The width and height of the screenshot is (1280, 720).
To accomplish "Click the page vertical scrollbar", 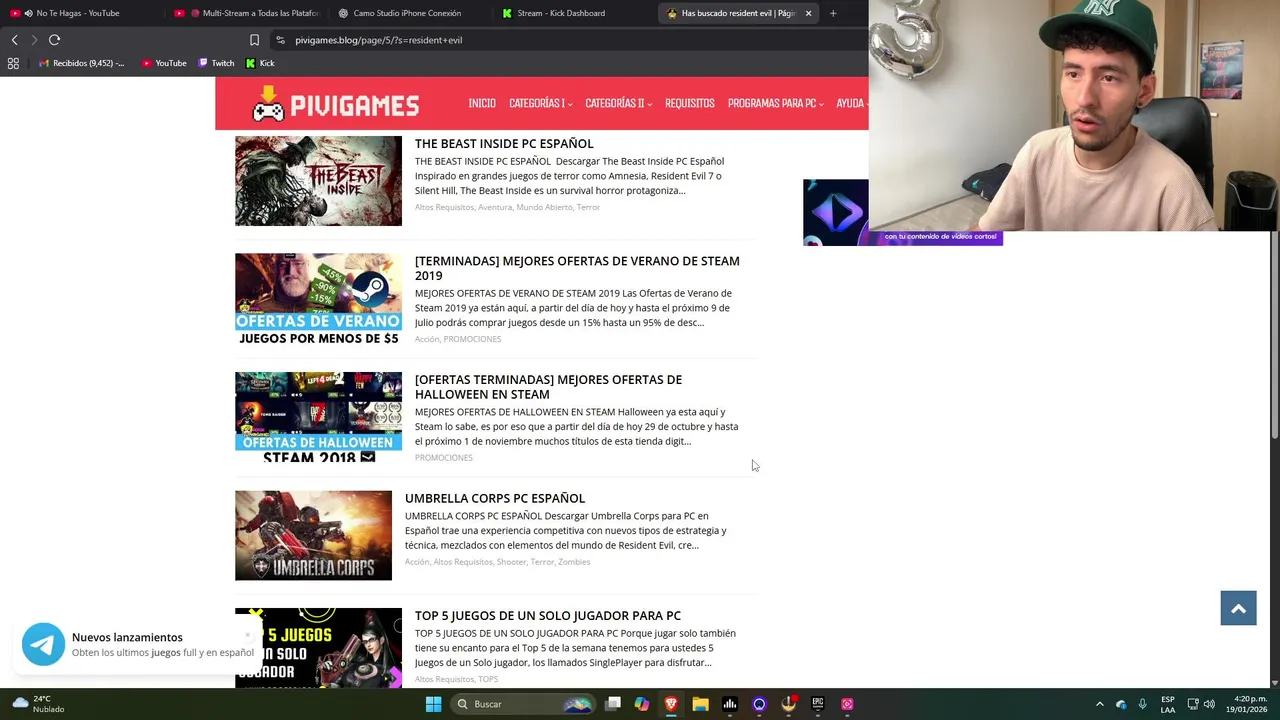I will (x=1274, y=334).
